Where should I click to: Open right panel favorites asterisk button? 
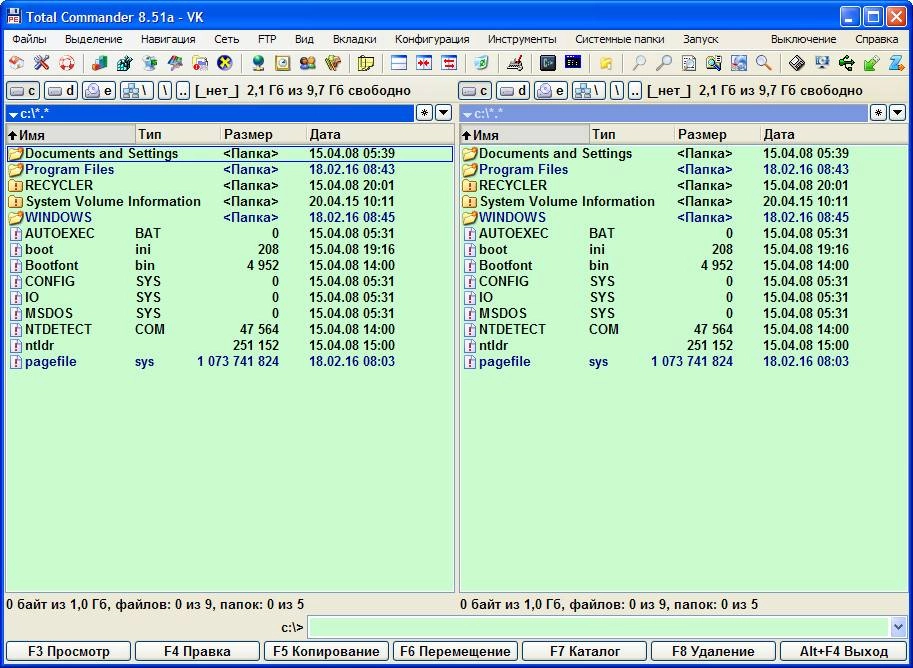coord(879,113)
